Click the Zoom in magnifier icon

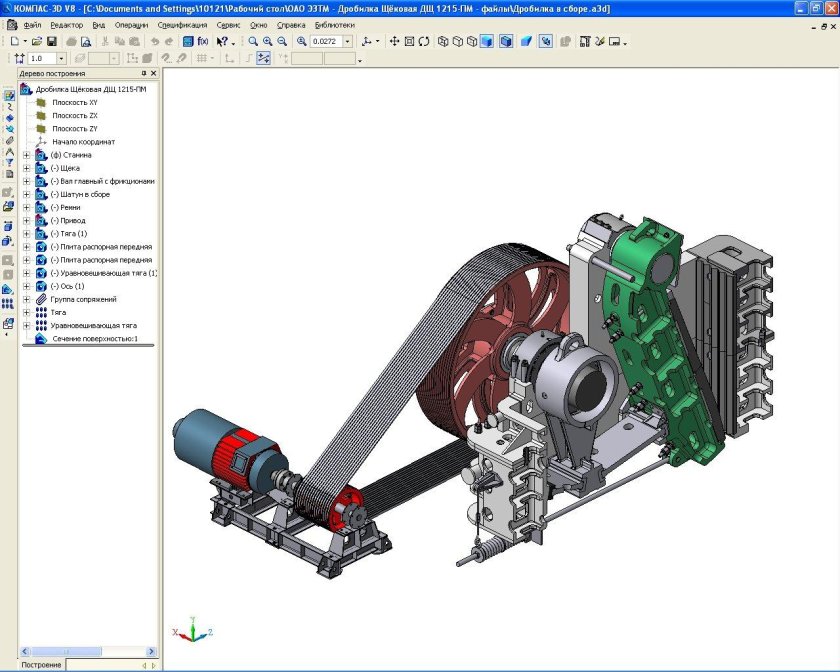268,42
